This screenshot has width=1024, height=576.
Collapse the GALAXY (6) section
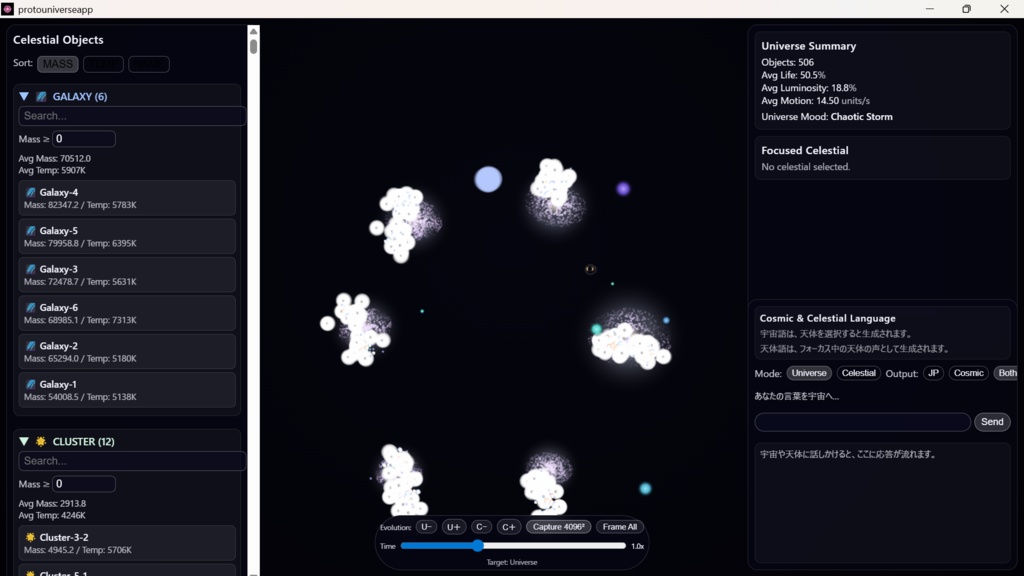(x=22, y=96)
